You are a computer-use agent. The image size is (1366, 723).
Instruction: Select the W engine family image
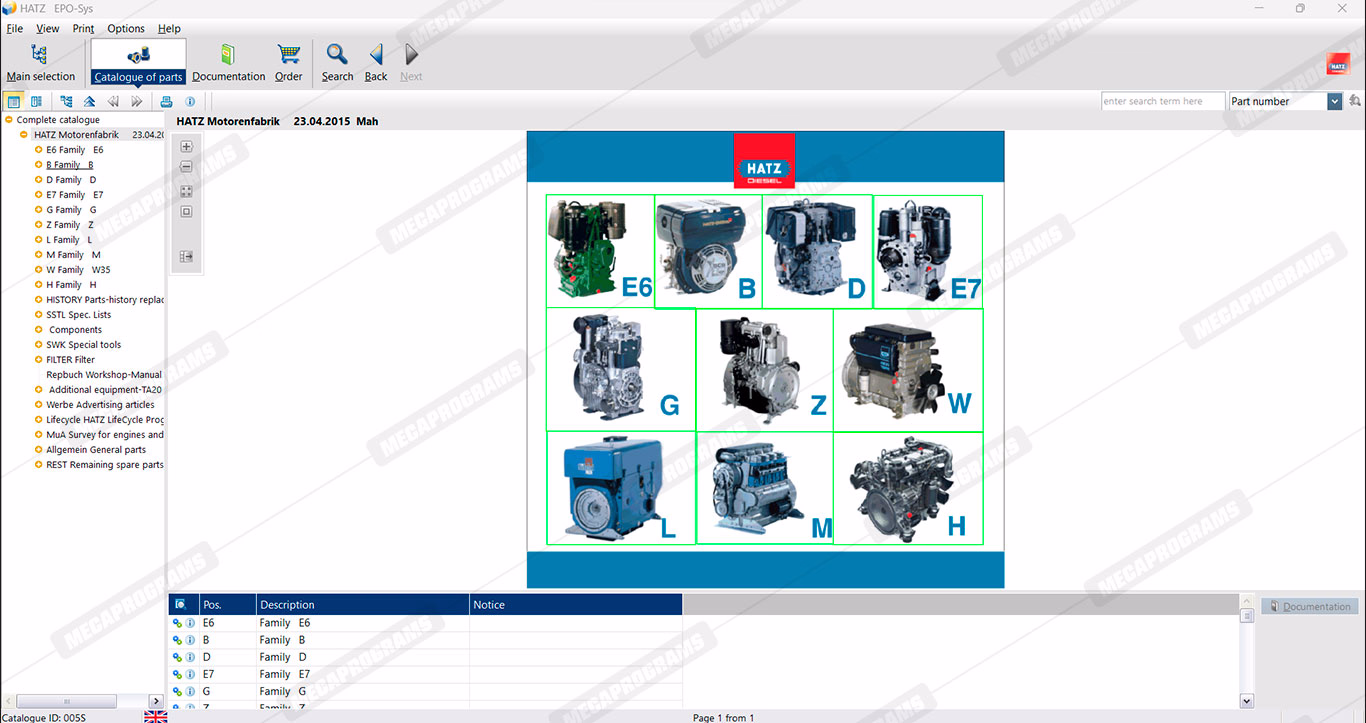click(907, 370)
